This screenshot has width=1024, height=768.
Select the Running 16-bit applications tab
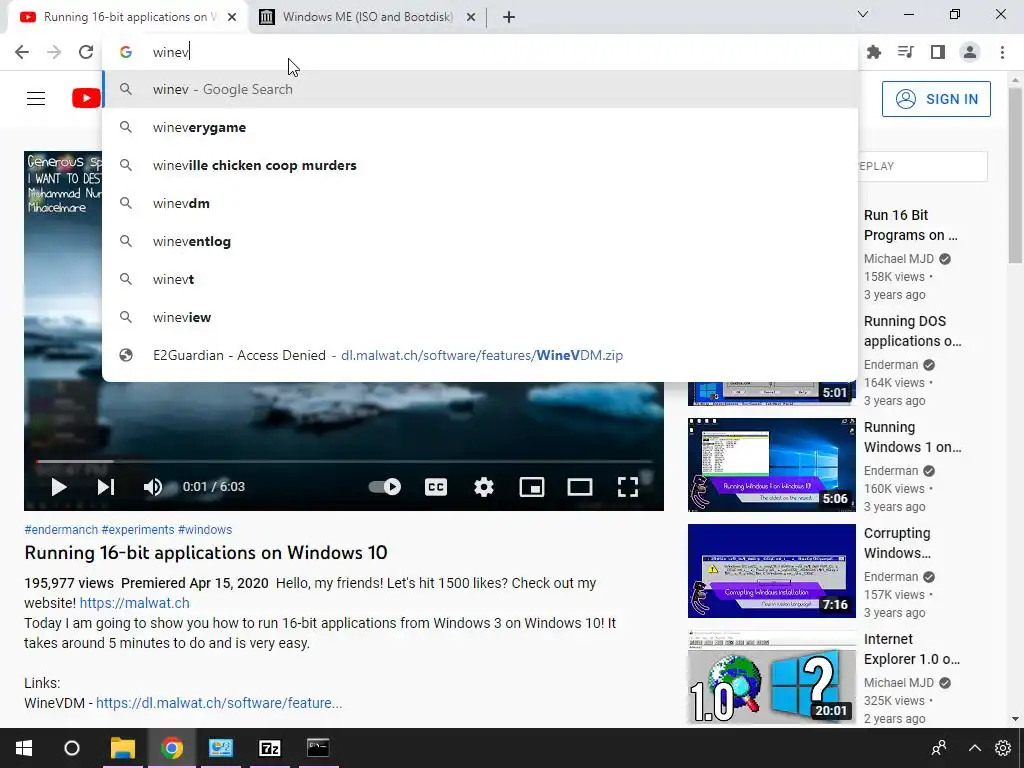coord(127,17)
